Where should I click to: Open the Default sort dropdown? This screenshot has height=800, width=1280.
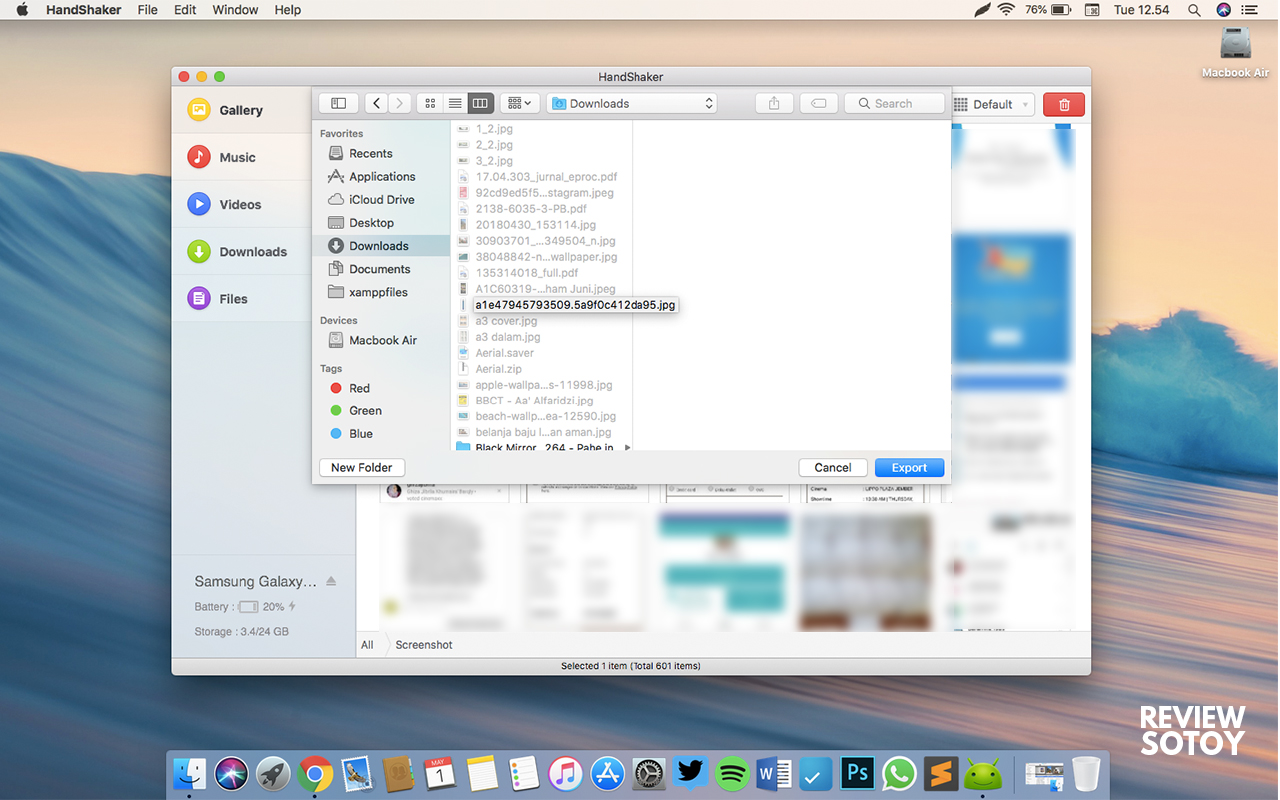[x=992, y=104]
